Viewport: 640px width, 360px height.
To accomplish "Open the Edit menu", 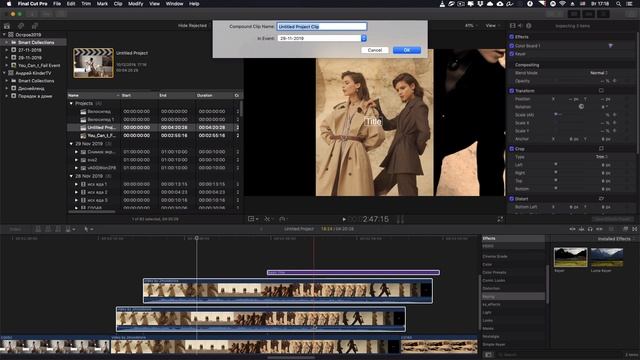I will [71, 4].
